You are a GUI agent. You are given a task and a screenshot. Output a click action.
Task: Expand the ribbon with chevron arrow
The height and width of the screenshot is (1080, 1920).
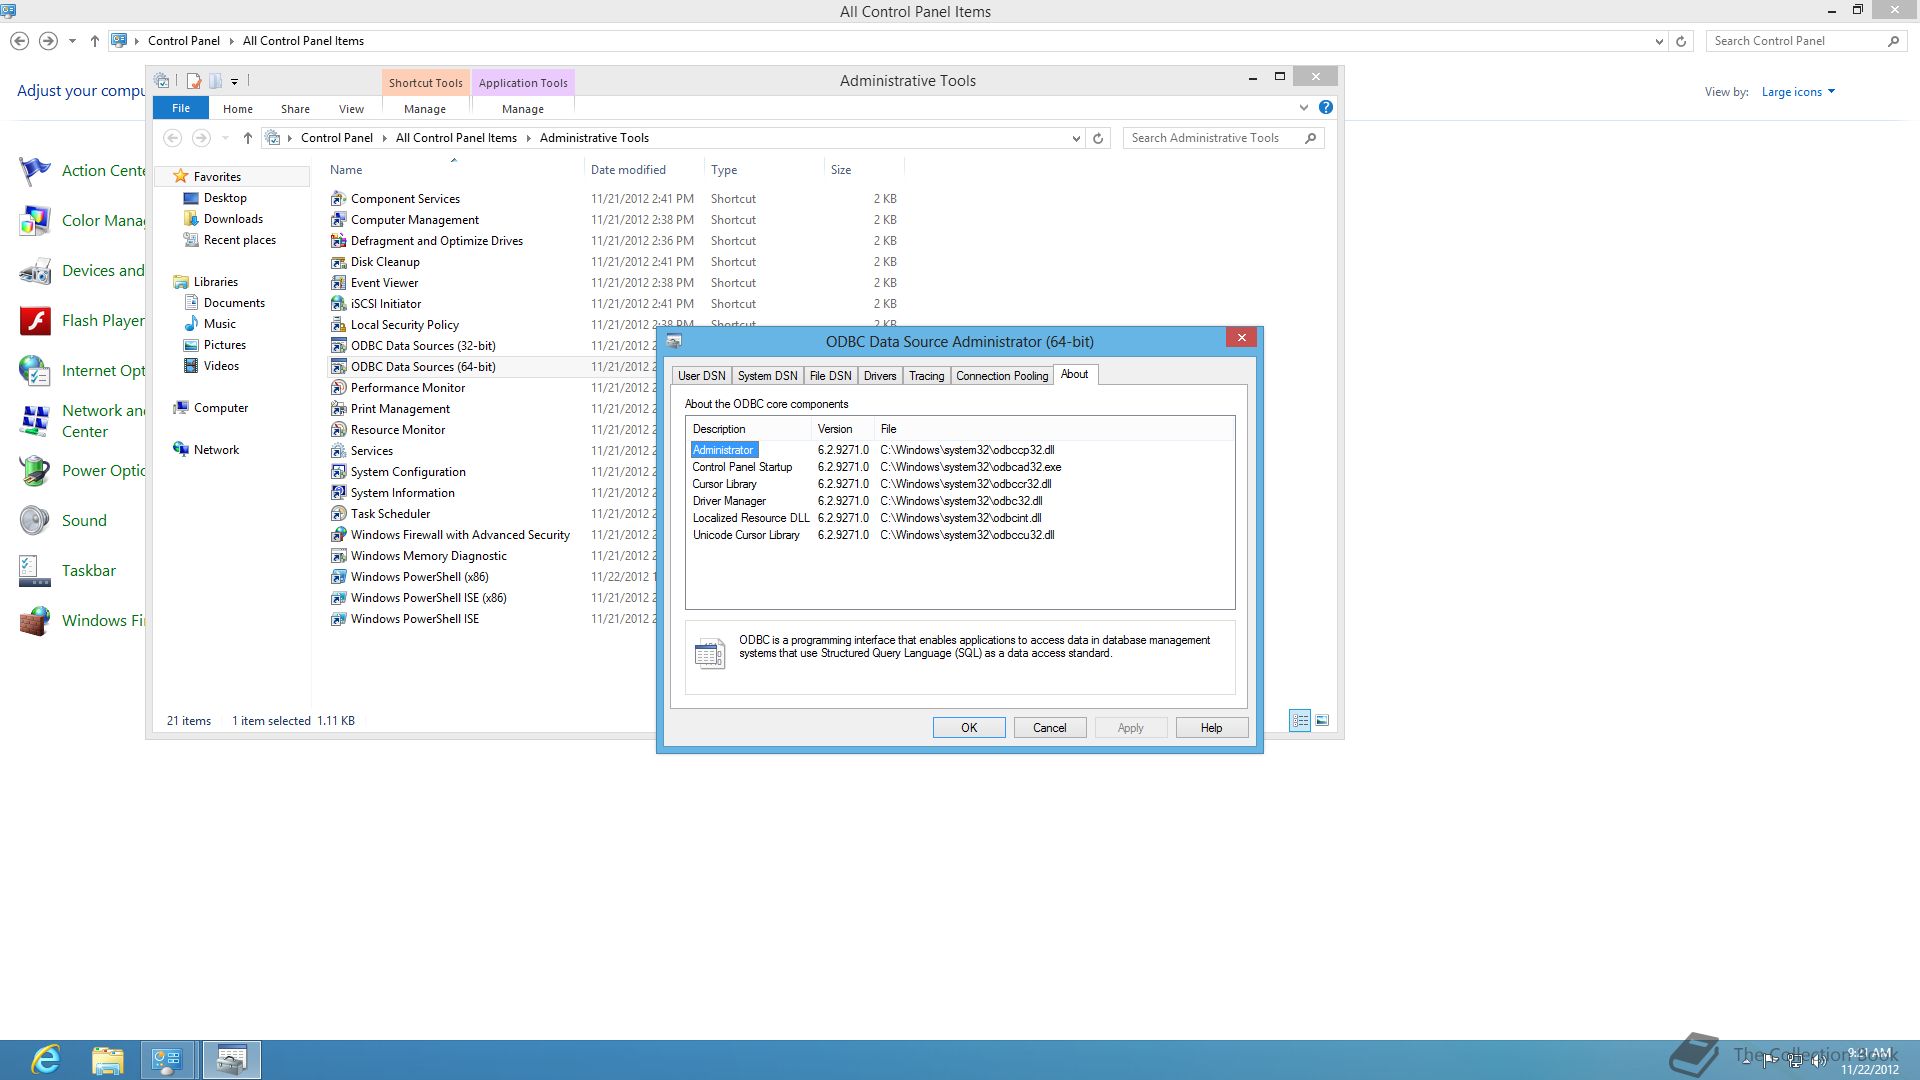coord(1303,107)
